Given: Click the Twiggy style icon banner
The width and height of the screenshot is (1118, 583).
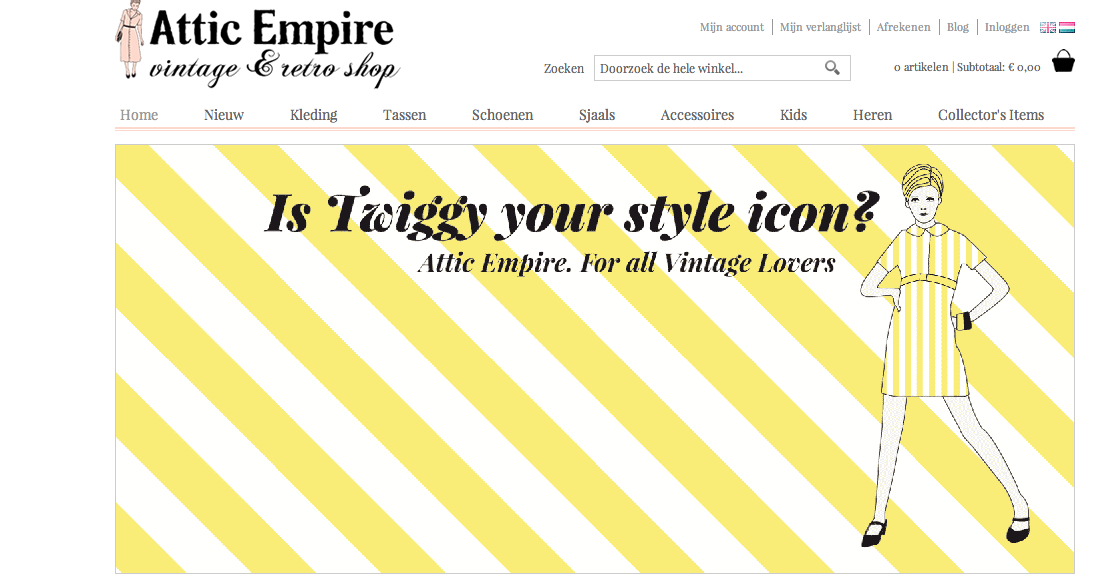Looking at the screenshot, I should tap(595, 358).
